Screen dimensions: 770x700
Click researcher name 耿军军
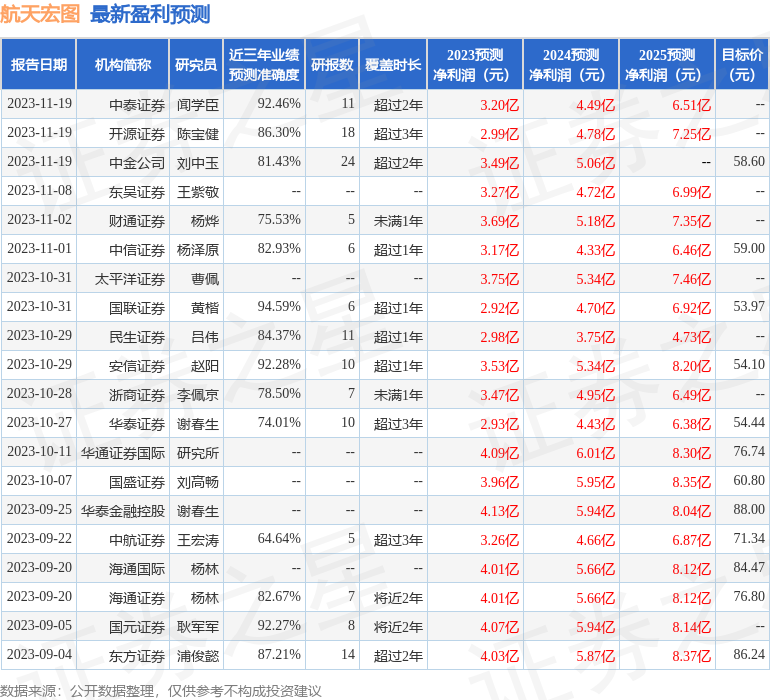(197, 626)
